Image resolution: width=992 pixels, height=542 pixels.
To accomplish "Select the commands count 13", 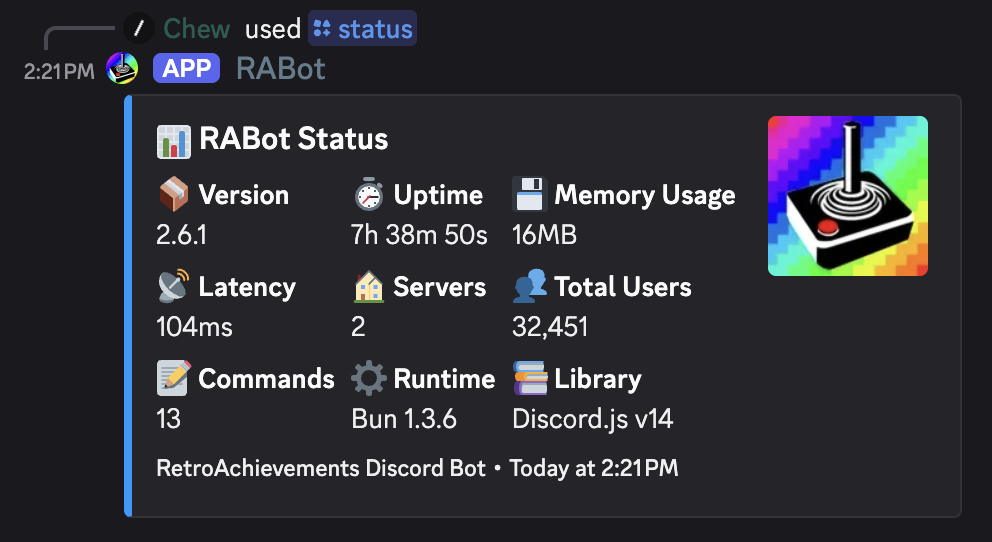I will click(168, 419).
